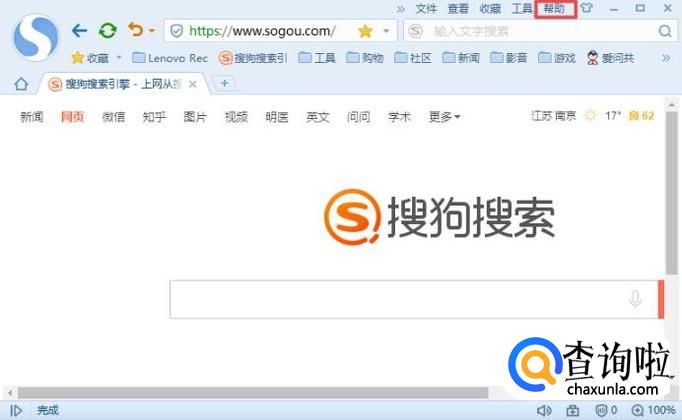The width and height of the screenshot is (682, 420).
Task: Show more bookmarks with right chevron
Action: [x=666, y=58]
